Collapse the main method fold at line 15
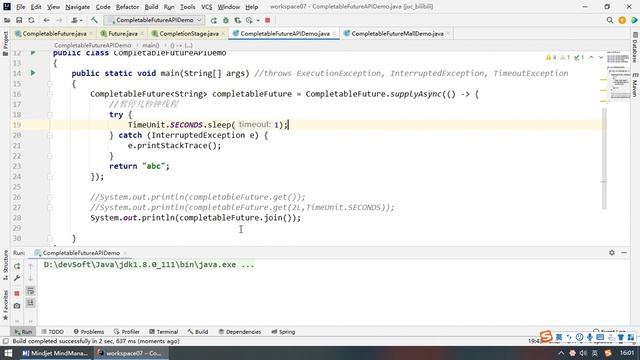The height and width of the screenshot is (360, 640). click(x=50, y=84)
